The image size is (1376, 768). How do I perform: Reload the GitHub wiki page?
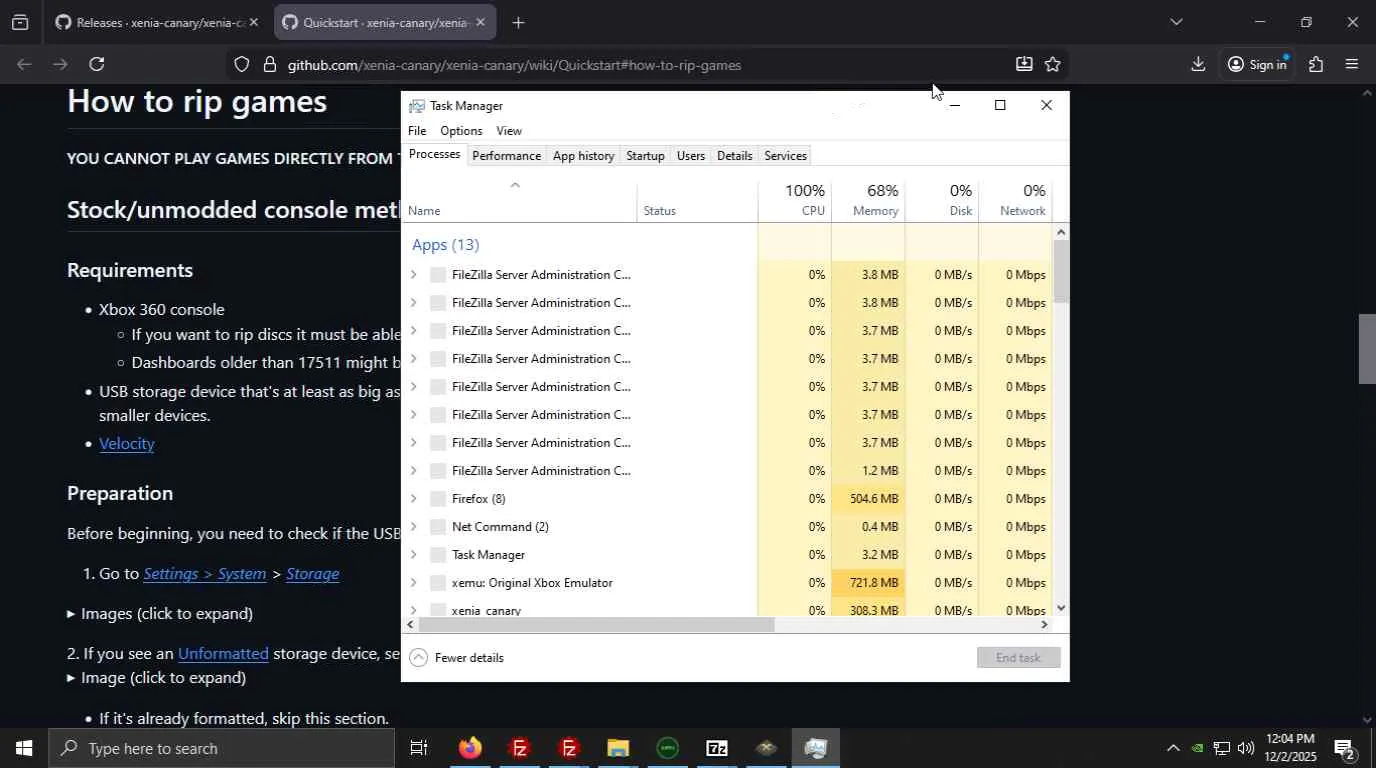(x=96, y=64)
